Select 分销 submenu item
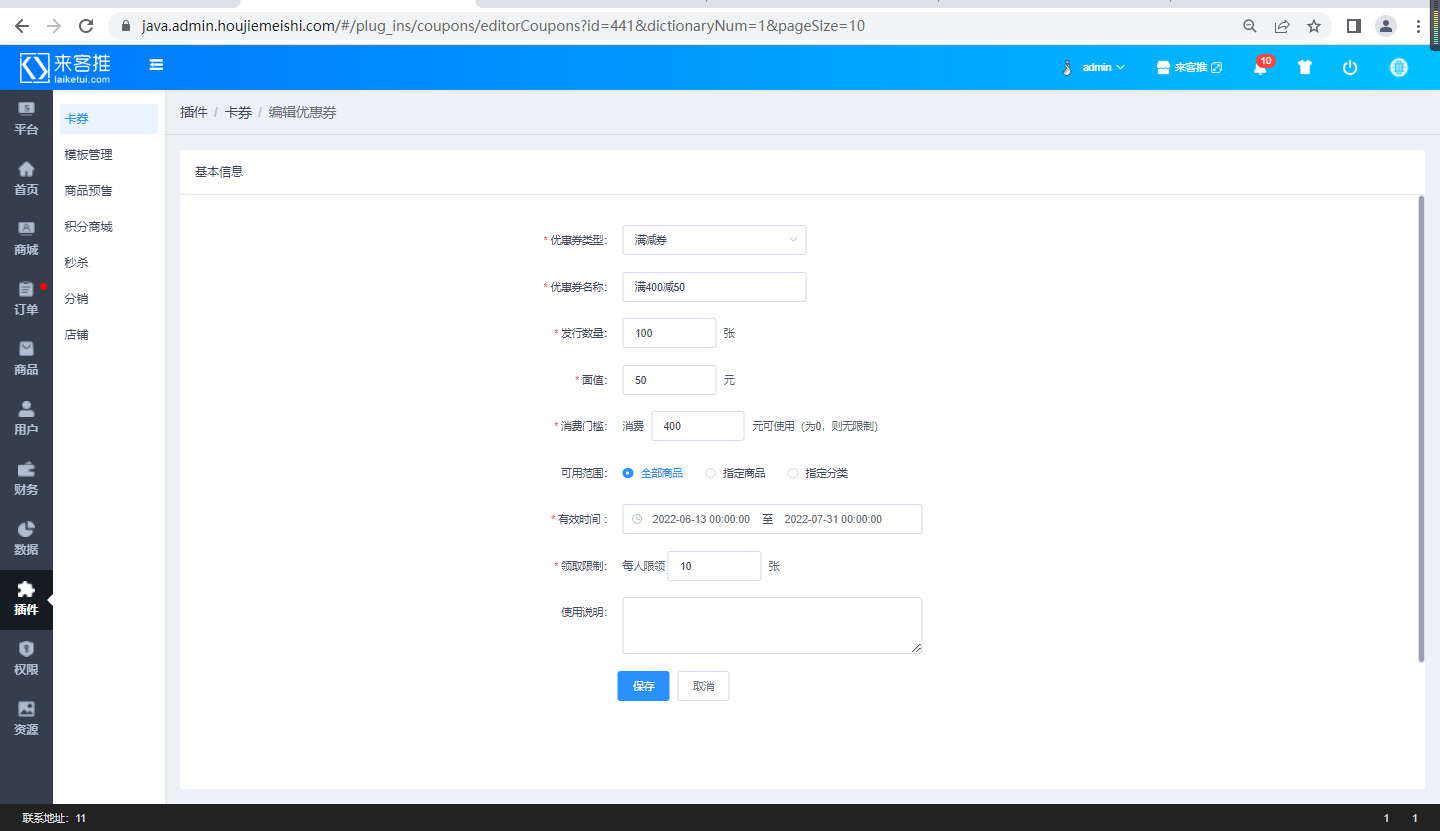This screenshot has width=1440, height=831. point(109,299)
